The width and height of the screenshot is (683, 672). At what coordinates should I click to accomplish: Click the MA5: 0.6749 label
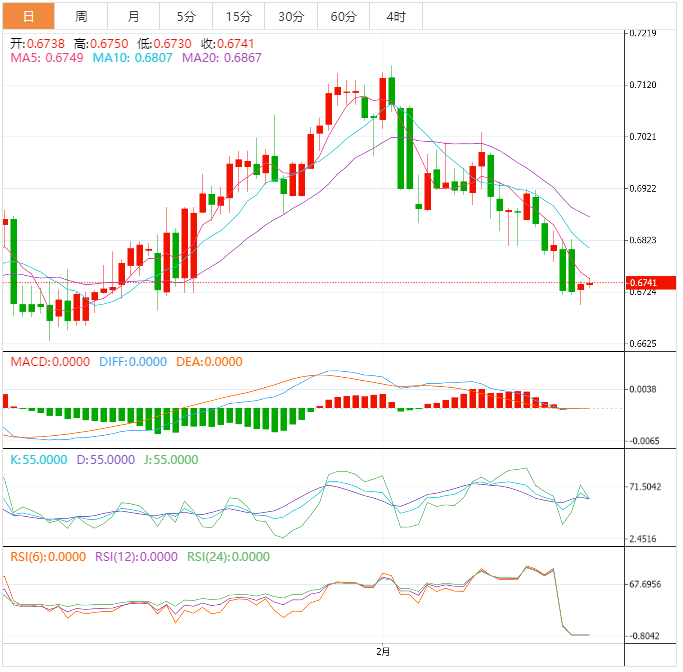click(x=47, y=57)
